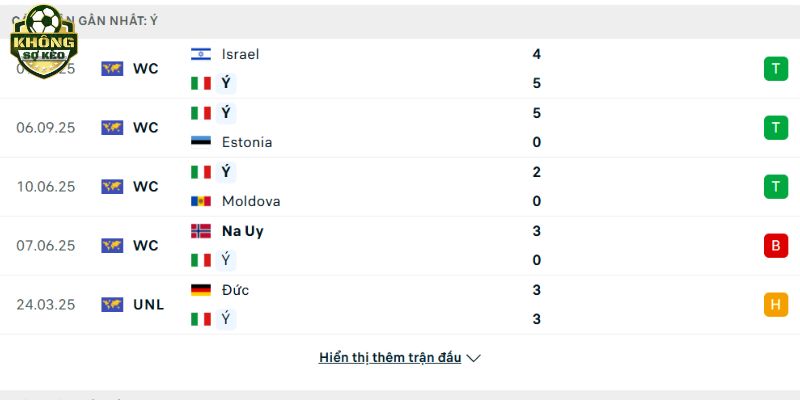Click the Moldova flag icon
Viewport: 800px width, 400px height.
click(x=201, y=201)
